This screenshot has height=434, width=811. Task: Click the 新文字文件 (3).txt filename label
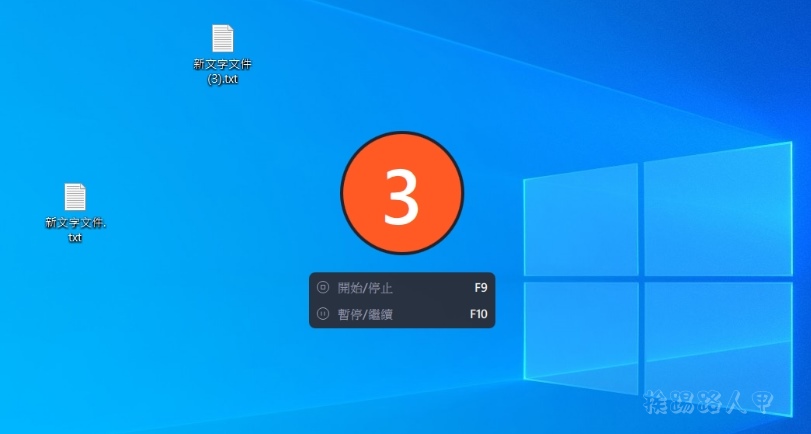[222, 71]
